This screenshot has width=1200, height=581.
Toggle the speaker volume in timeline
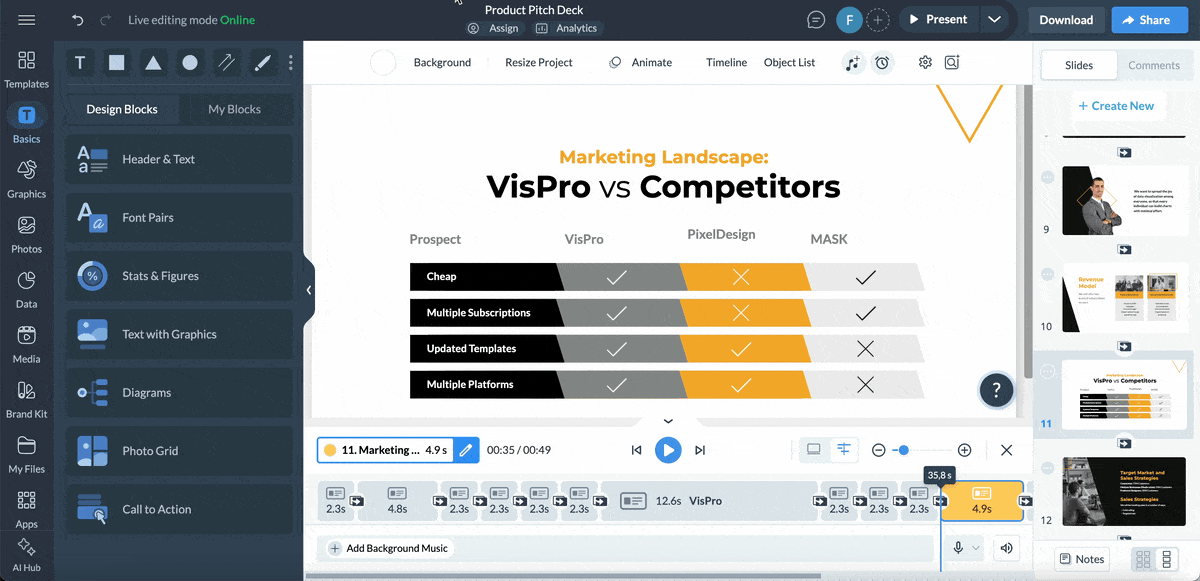[x=1006, y=548]
